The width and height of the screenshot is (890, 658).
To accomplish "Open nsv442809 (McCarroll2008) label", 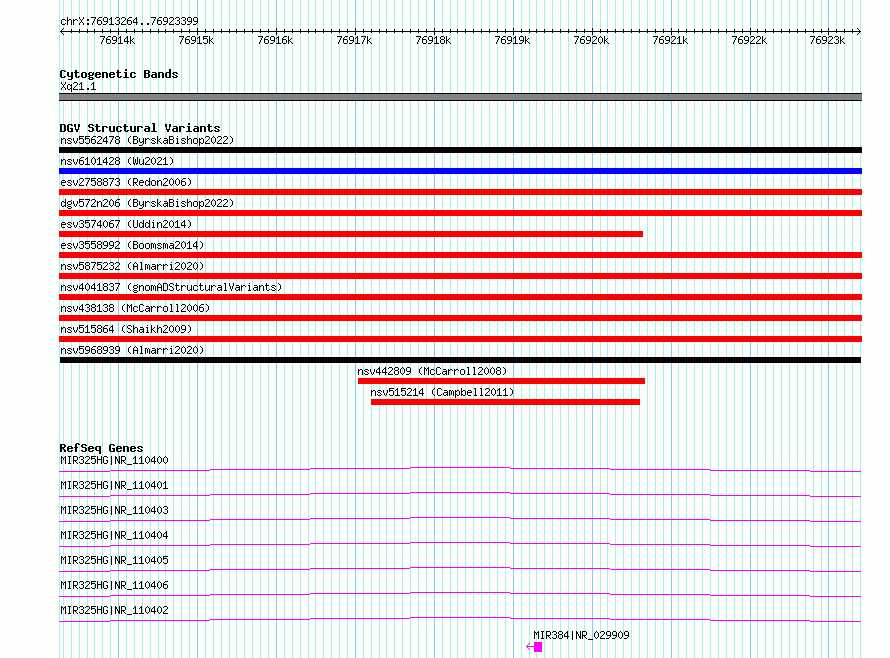I will (432, 371).
